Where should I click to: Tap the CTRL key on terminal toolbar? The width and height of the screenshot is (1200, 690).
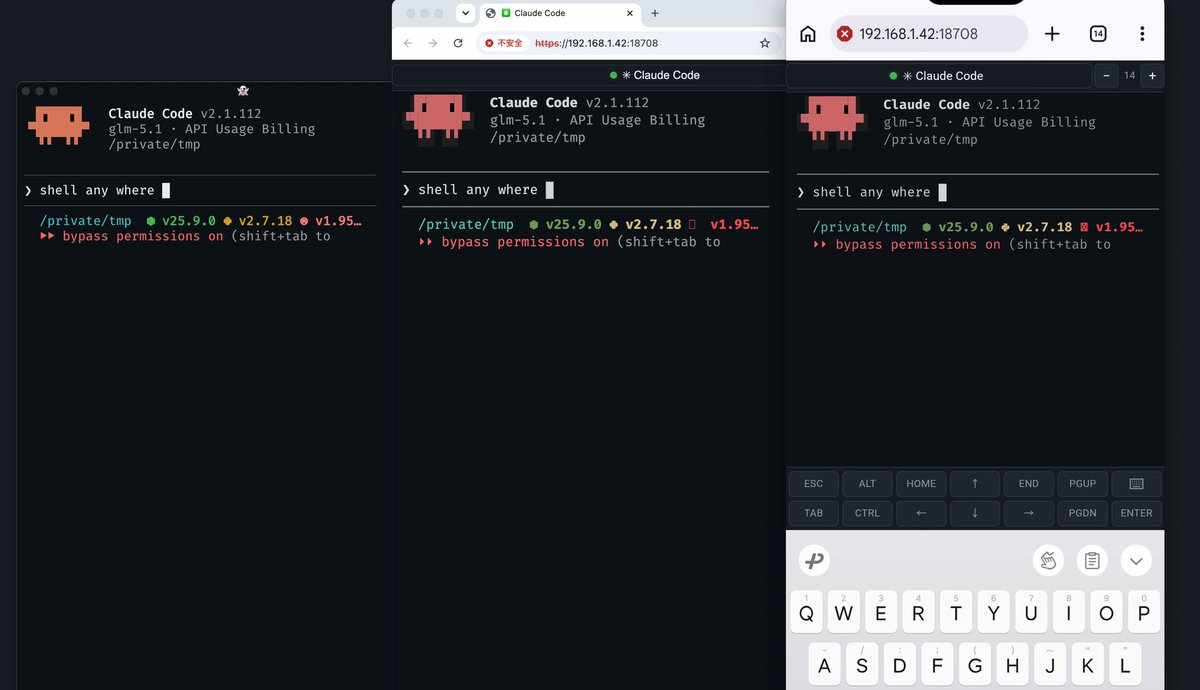[x=867, y=513]
